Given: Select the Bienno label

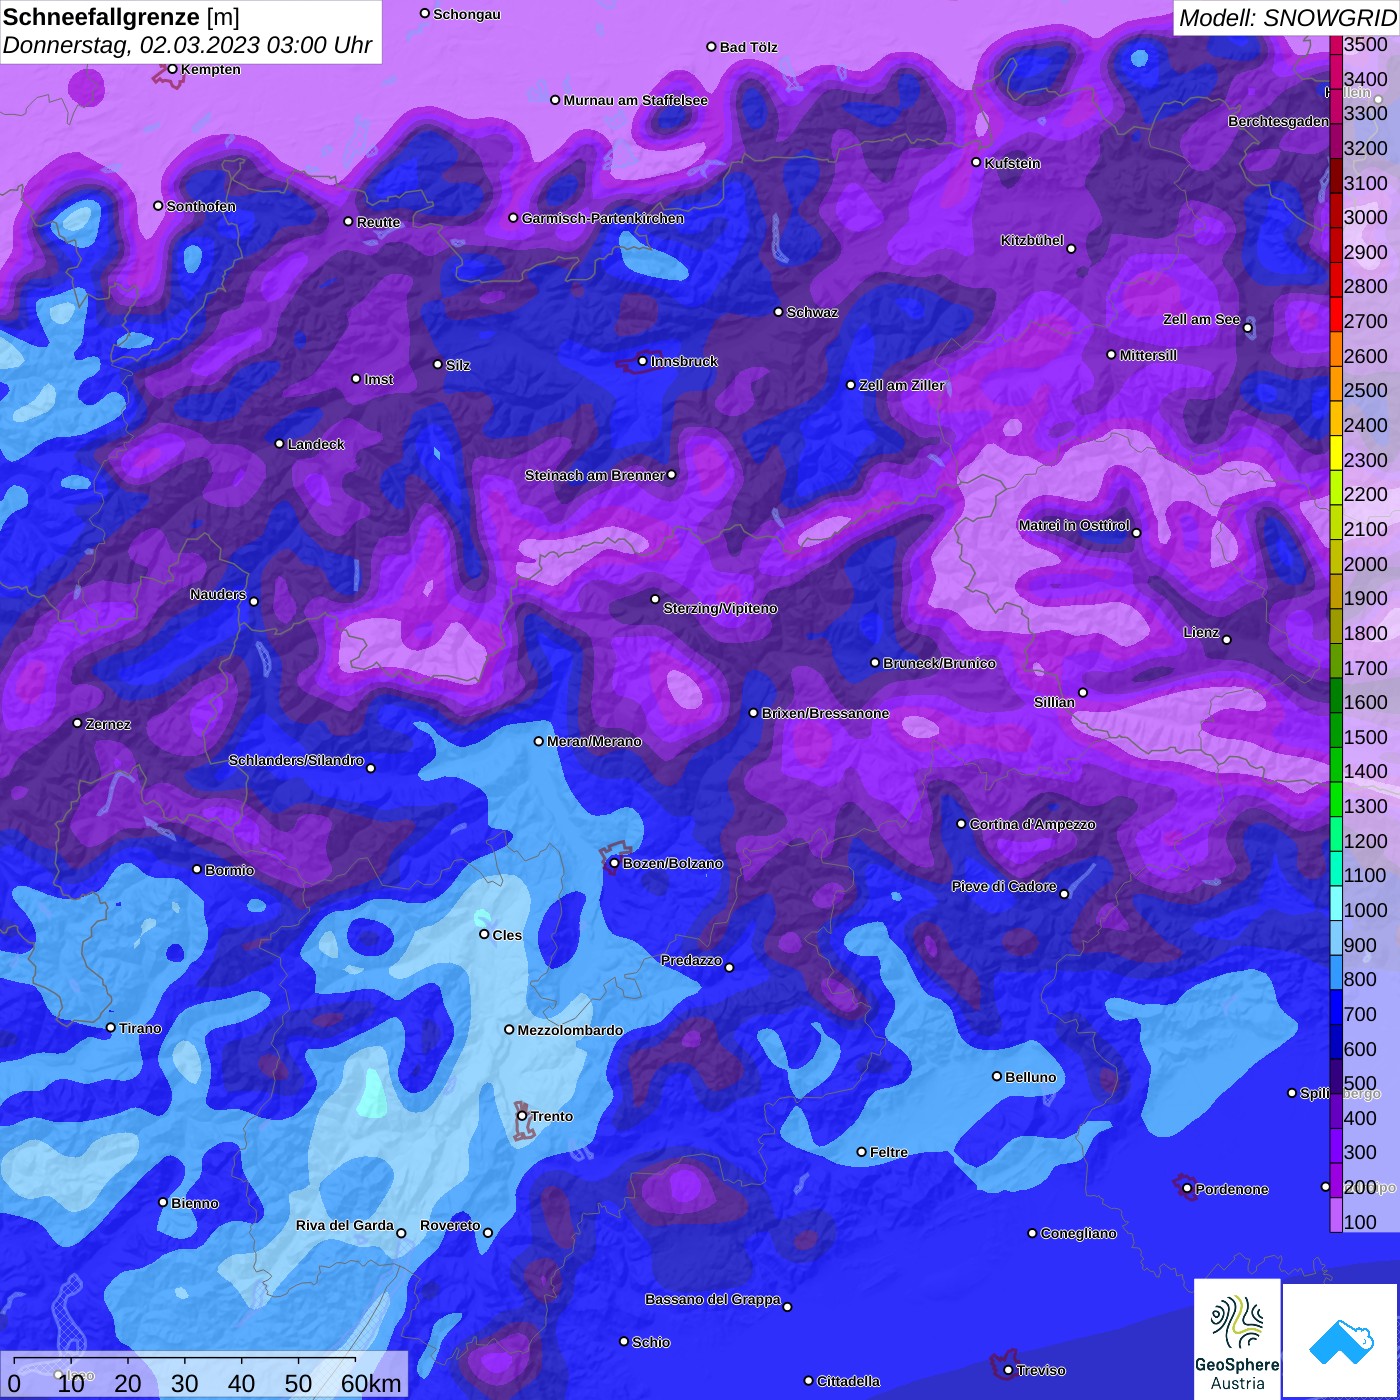Looking at the screenshot, I should [x=195, y=1203].
